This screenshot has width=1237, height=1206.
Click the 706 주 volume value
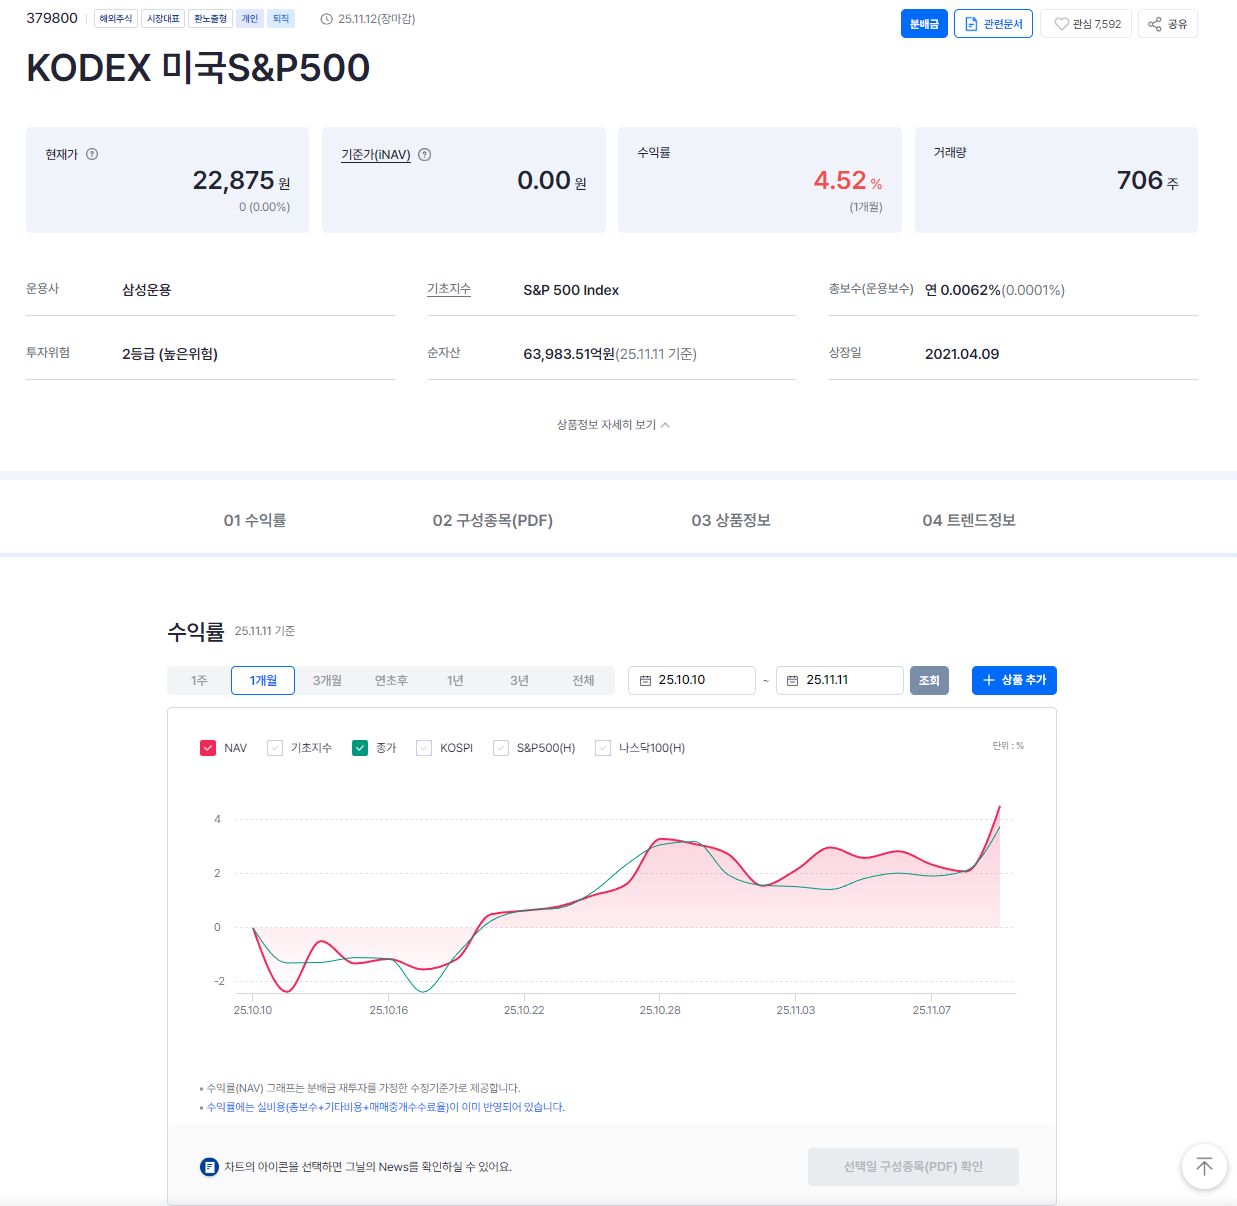click(x=1148, y=181)
